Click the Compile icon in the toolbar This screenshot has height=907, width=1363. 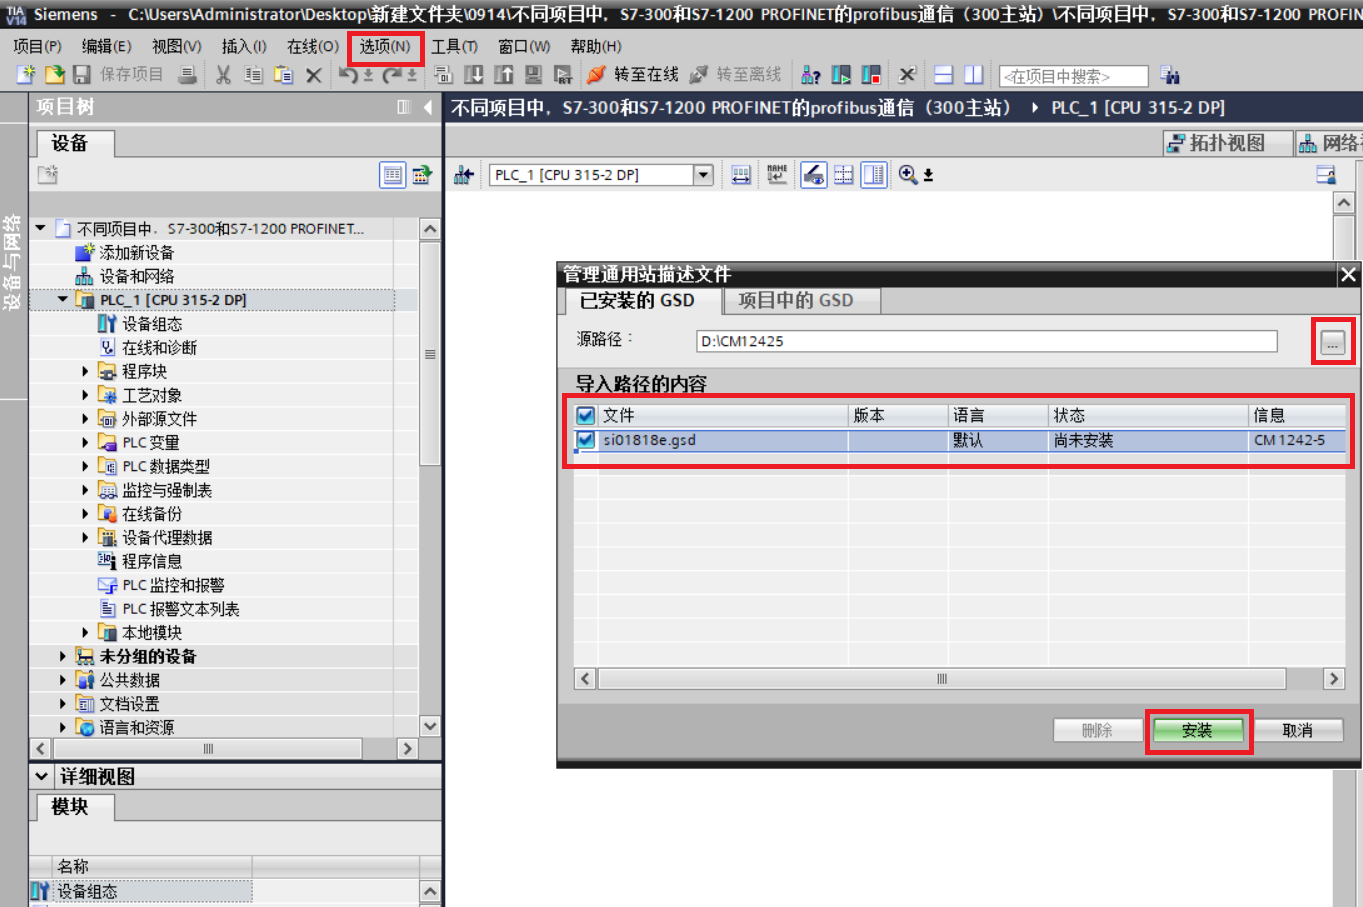[x=443, y=75]
